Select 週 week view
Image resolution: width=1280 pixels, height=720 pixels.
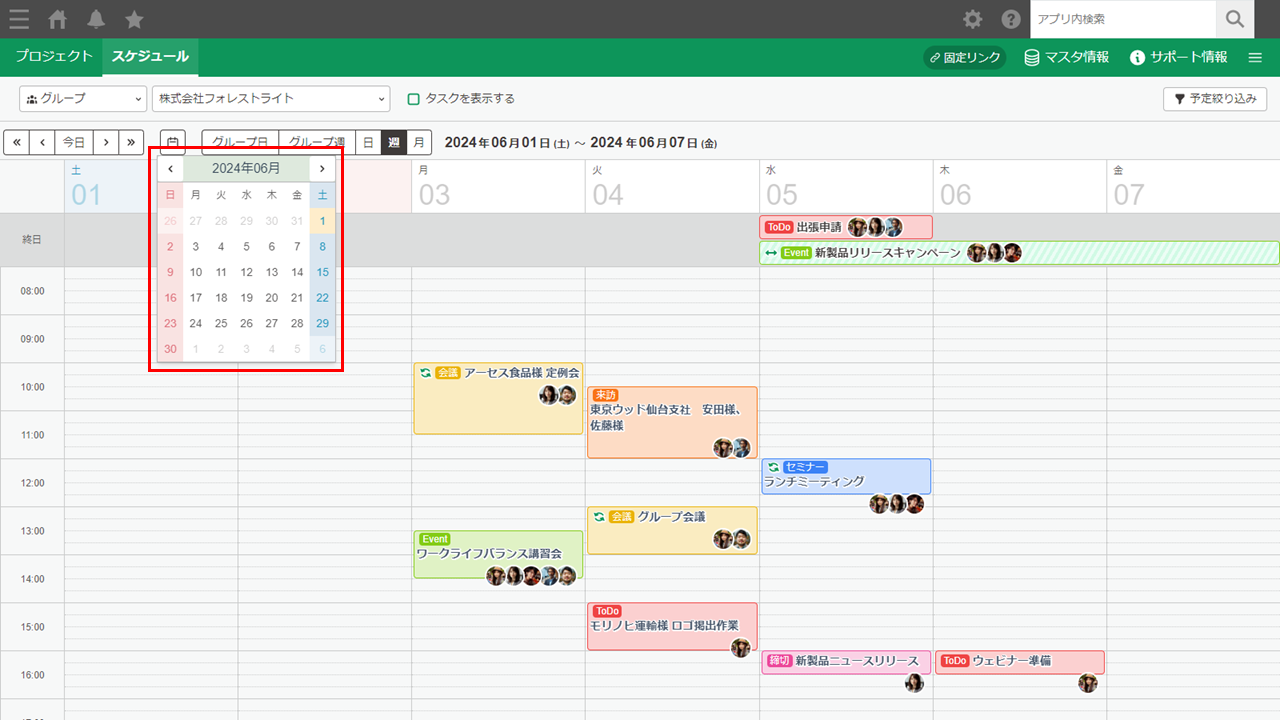pos(394,142)
